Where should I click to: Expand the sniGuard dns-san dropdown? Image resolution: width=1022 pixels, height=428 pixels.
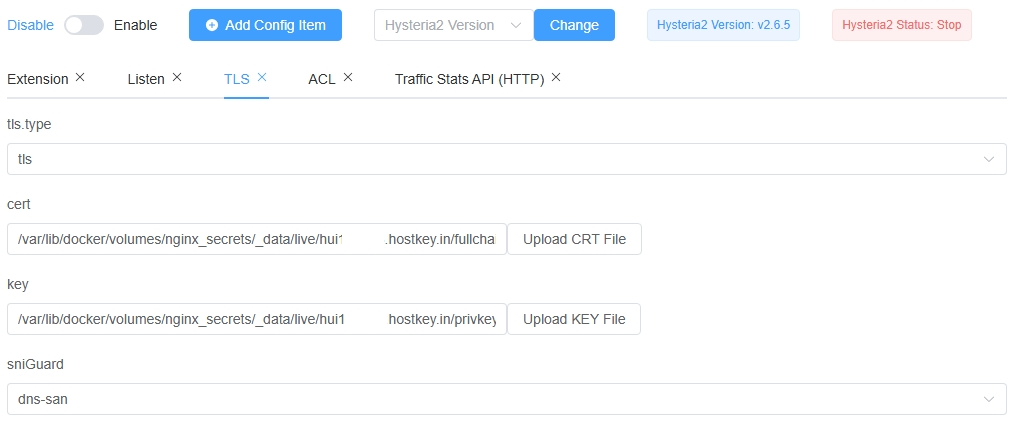(506, 399)
